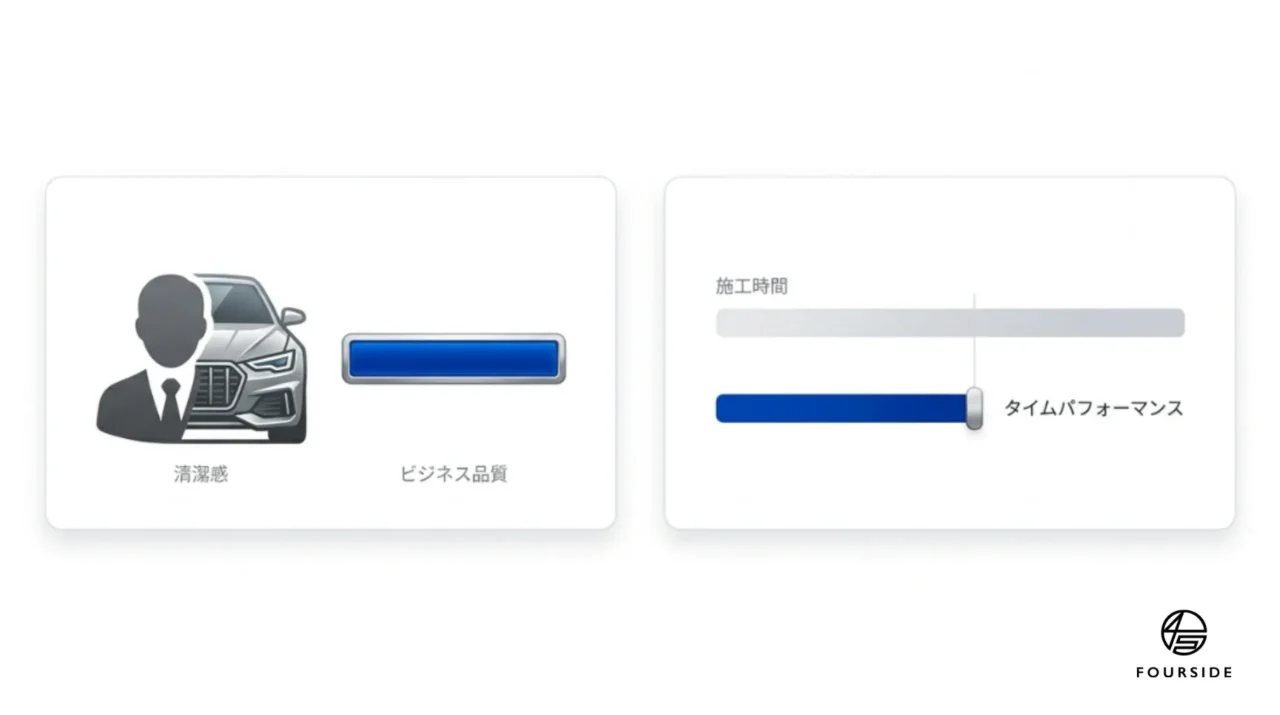Image resolution: width=1280 pixels, height=715 pixels.
Task: Select the ビジネス品質 label
Action: (454, 474)
